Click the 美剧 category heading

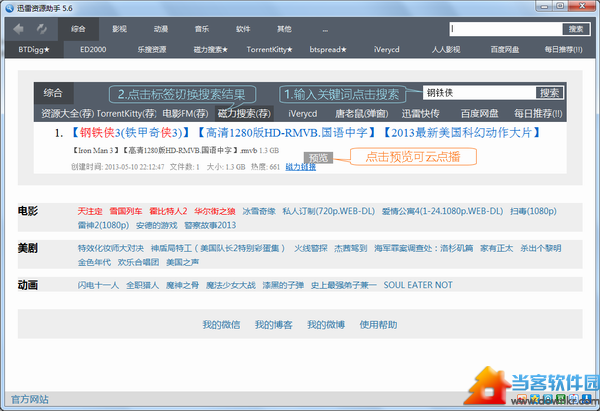point(28,248)
